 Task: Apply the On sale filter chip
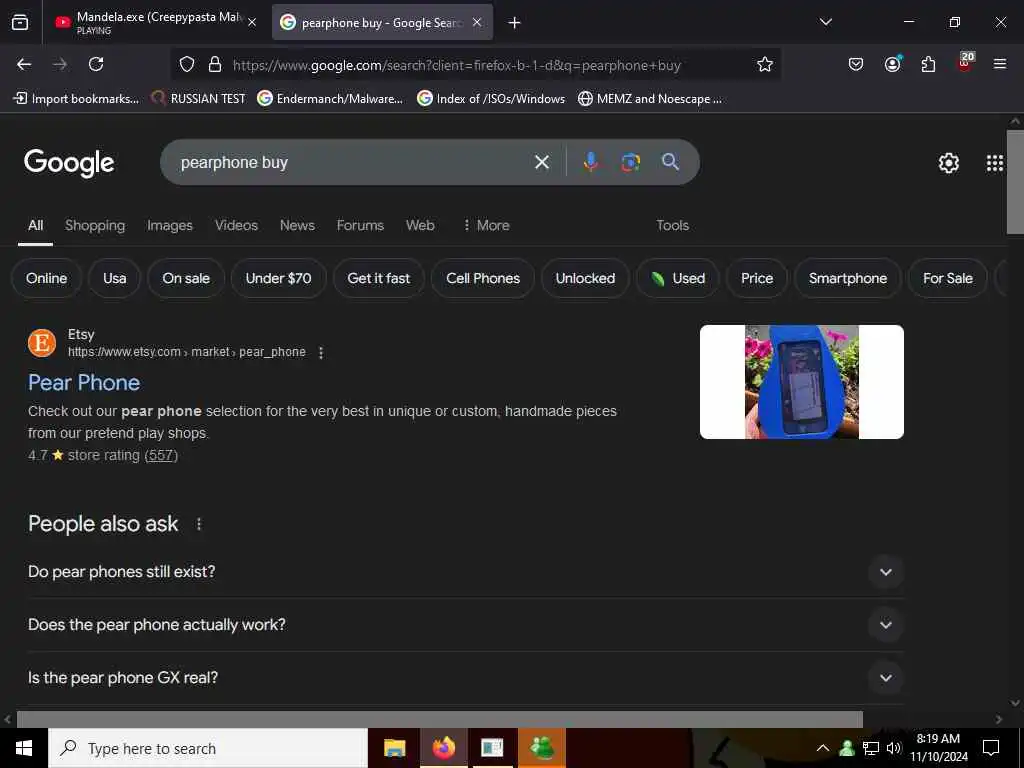(186, 278)
